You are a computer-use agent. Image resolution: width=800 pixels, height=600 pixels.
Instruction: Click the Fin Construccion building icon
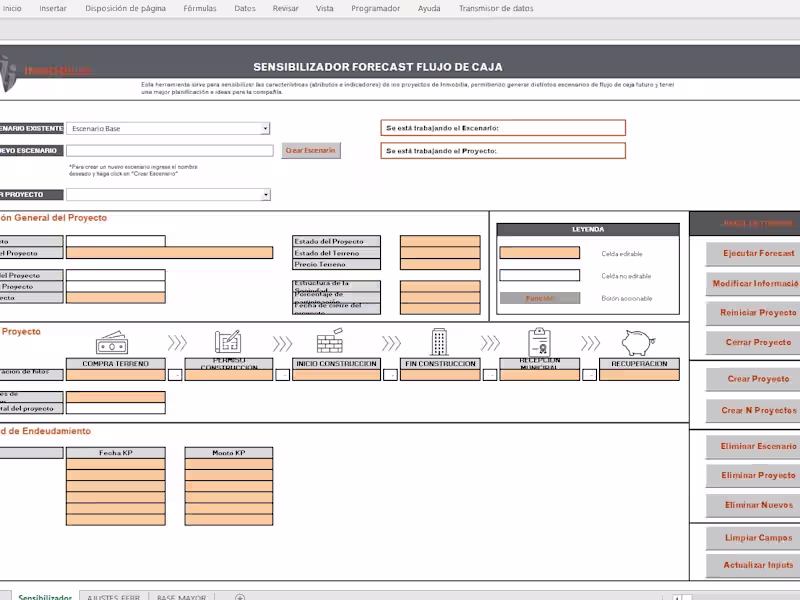click(x=439, y=341)
